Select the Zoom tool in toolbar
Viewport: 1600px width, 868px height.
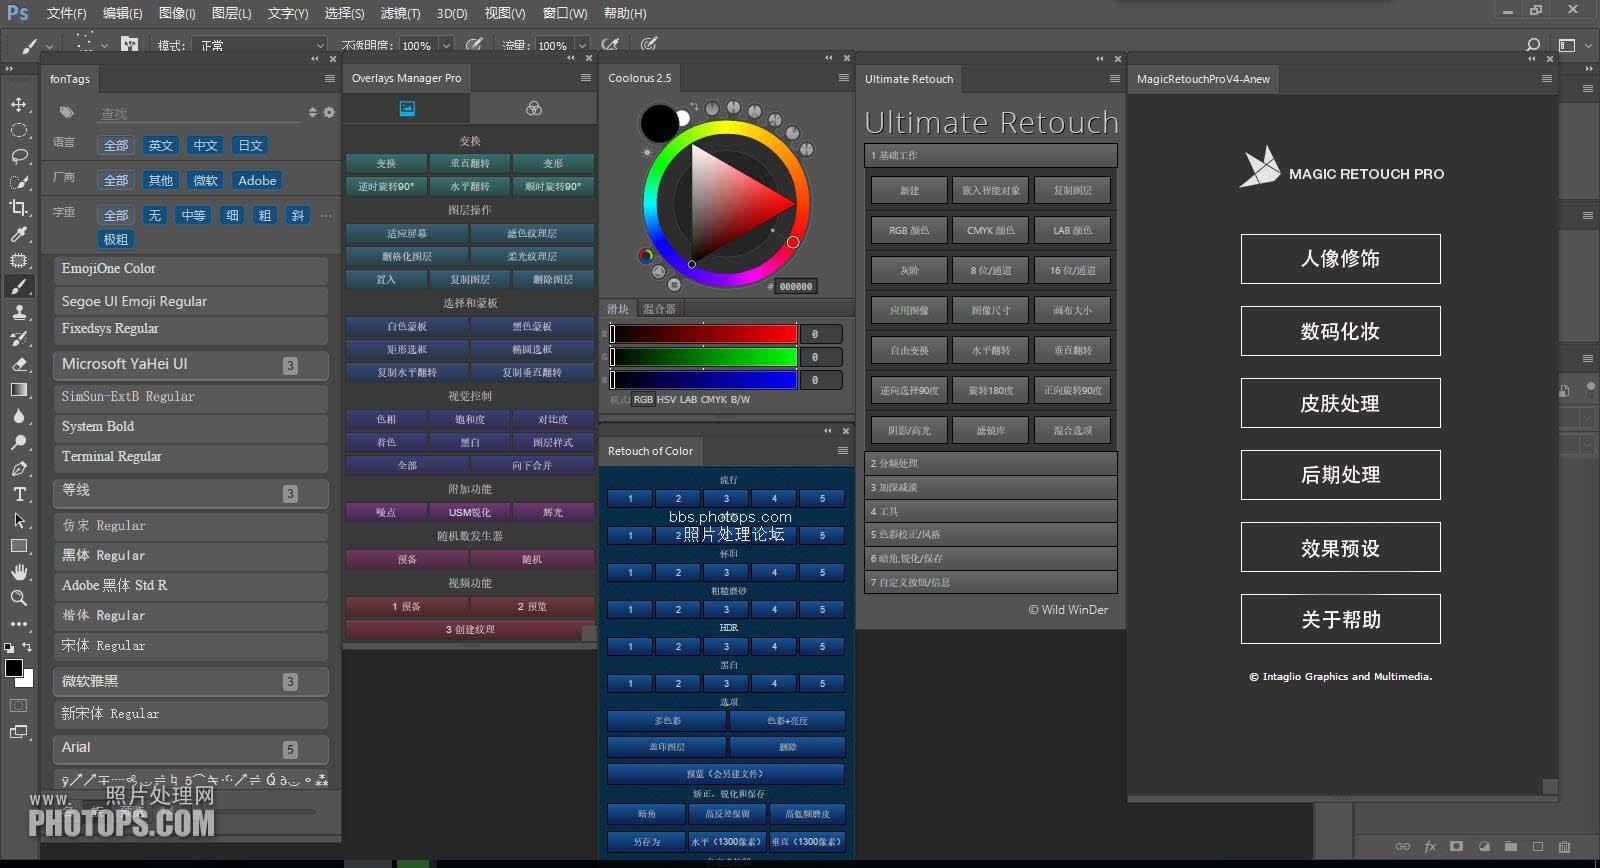click(x=19, y=598)
